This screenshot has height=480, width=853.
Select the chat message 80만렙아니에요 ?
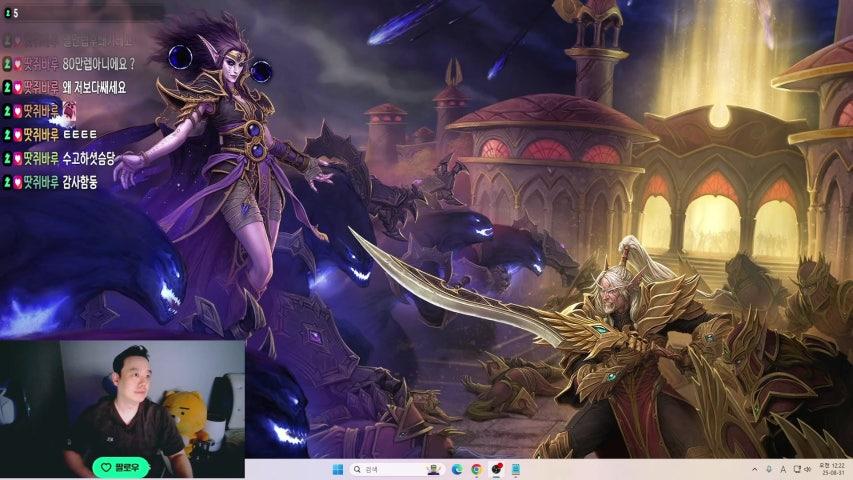(x=98, y=64)
